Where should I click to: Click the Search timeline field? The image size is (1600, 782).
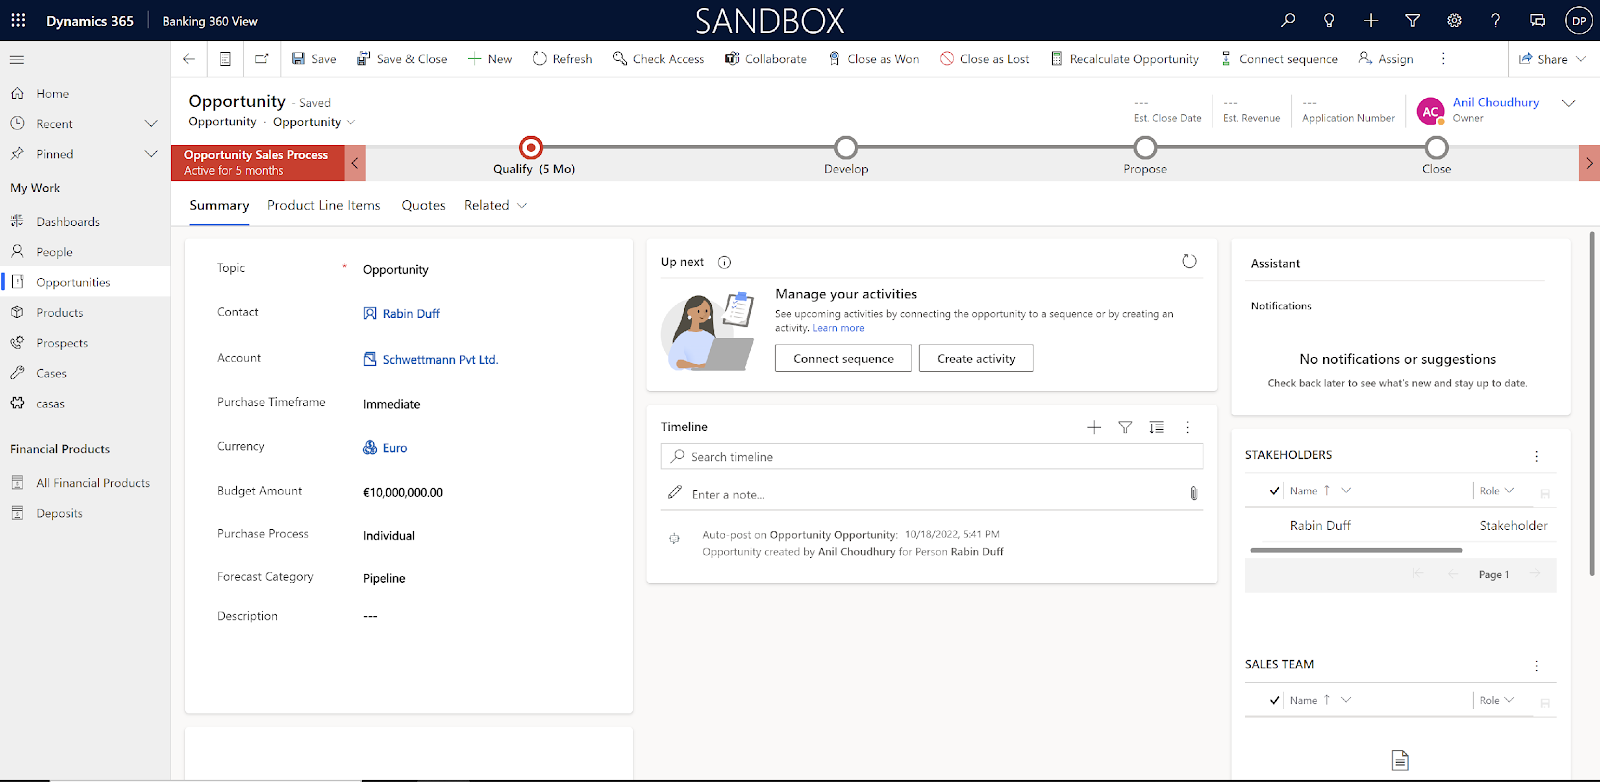(932, 457)
